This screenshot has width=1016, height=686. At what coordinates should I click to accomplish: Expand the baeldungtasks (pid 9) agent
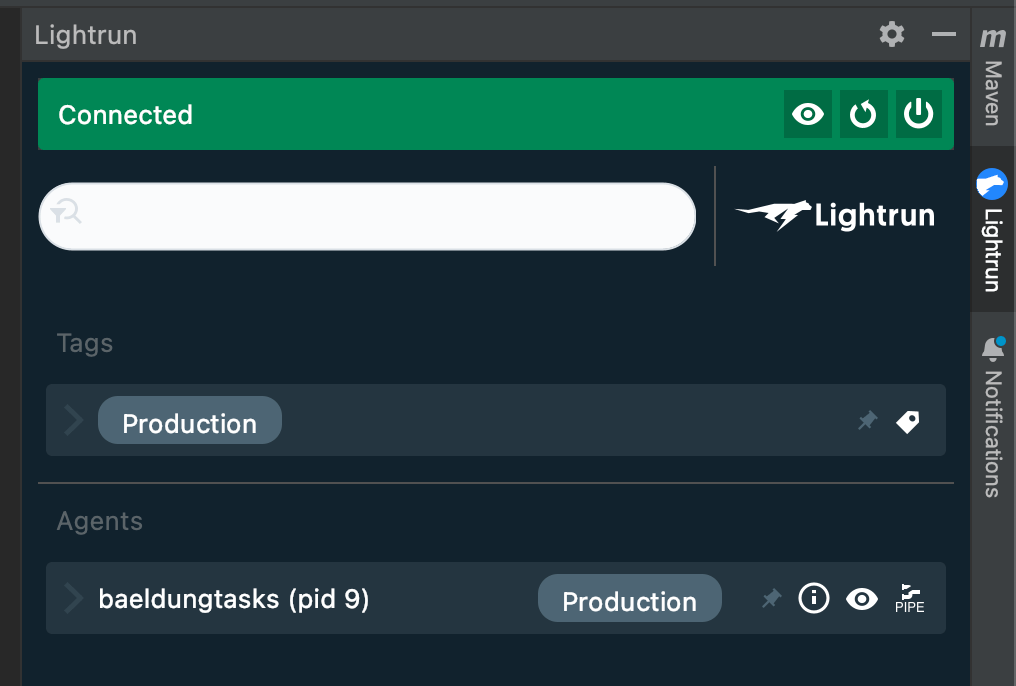point(73,598)
